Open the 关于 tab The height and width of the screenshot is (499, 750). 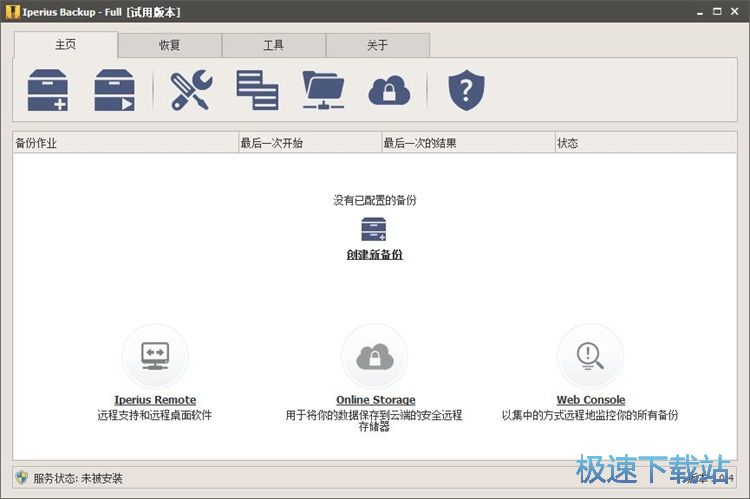point(377,45)
